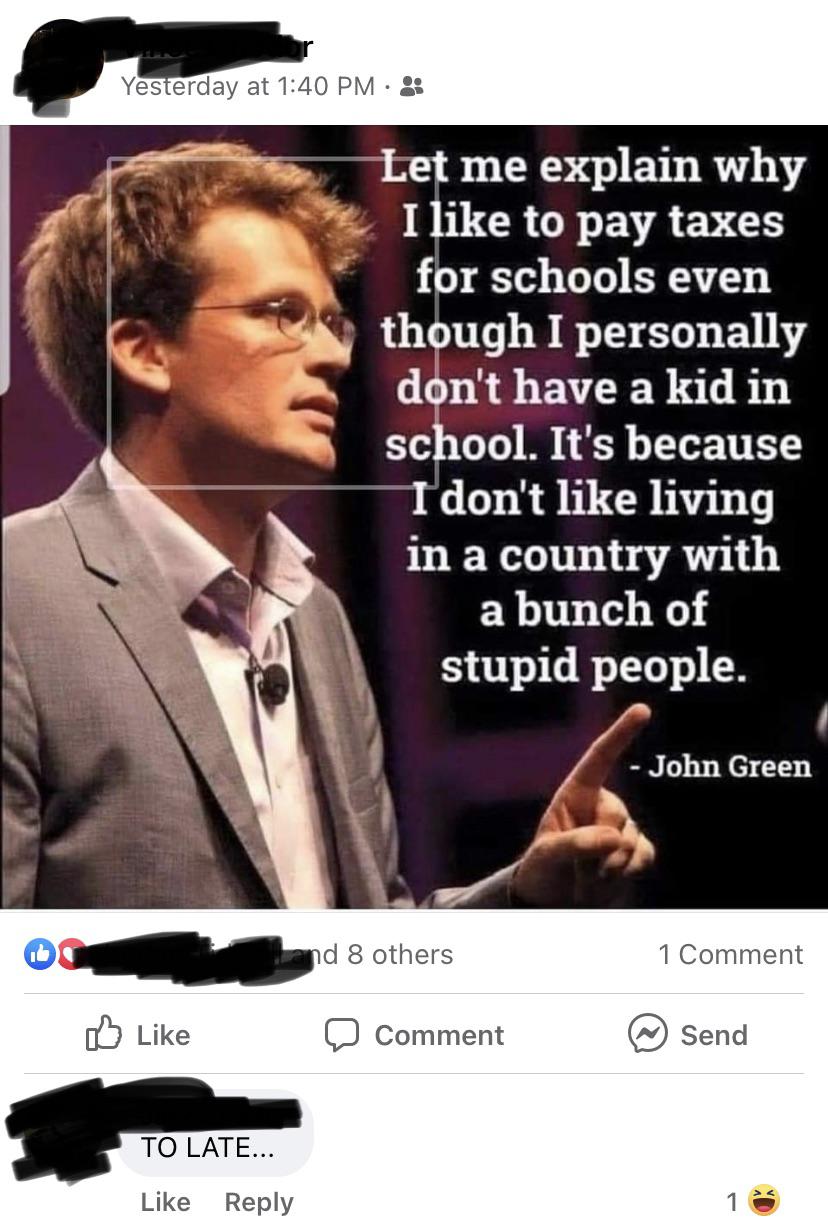Tap the Send button label

click(714, 1035)
